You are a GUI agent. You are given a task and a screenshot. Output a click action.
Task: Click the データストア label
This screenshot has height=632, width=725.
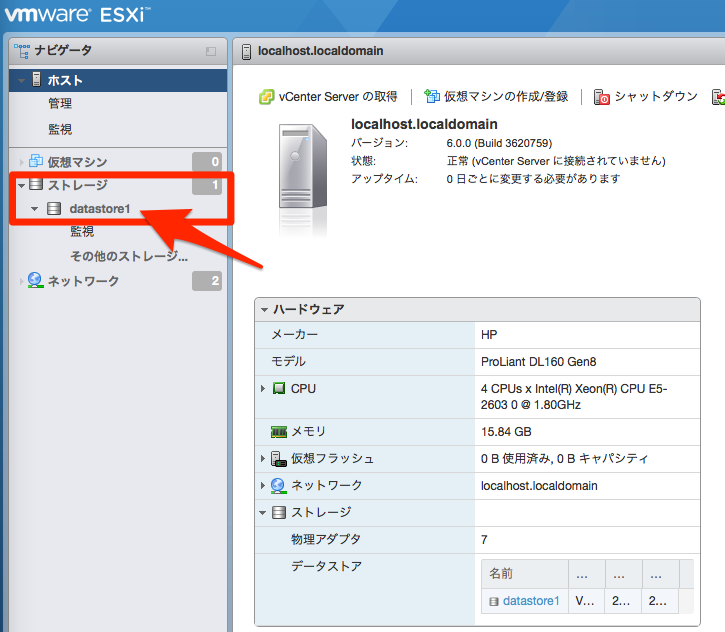(x=326, y=566)
